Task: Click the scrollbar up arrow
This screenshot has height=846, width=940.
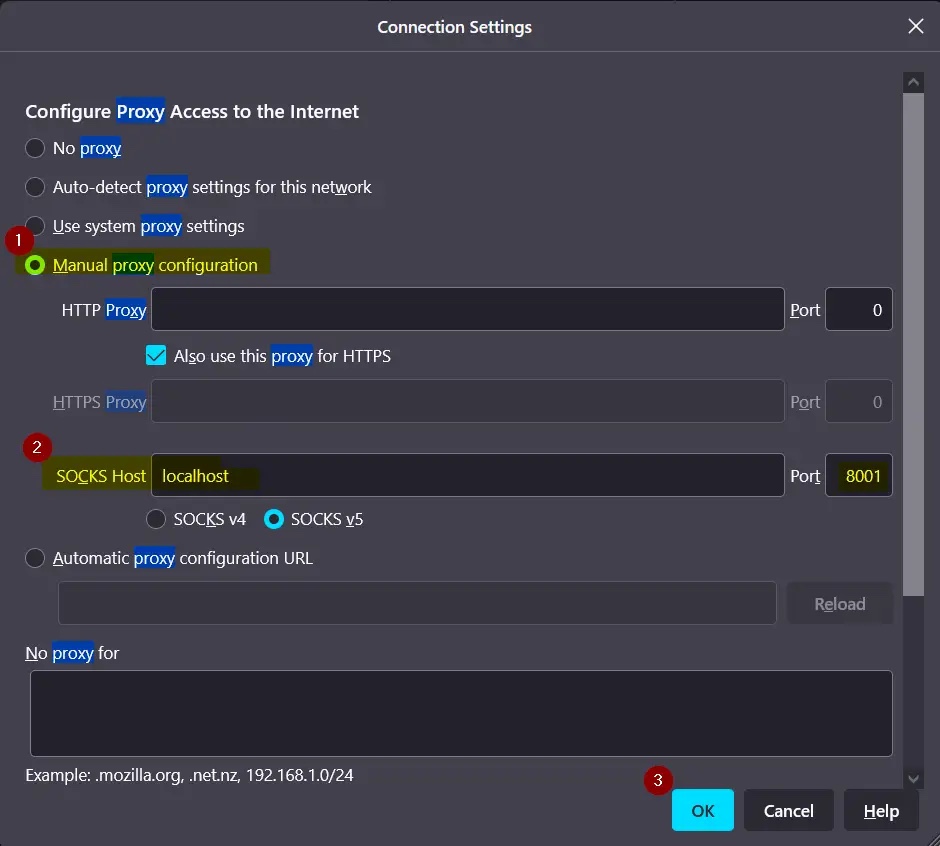Action: (913, 83)
